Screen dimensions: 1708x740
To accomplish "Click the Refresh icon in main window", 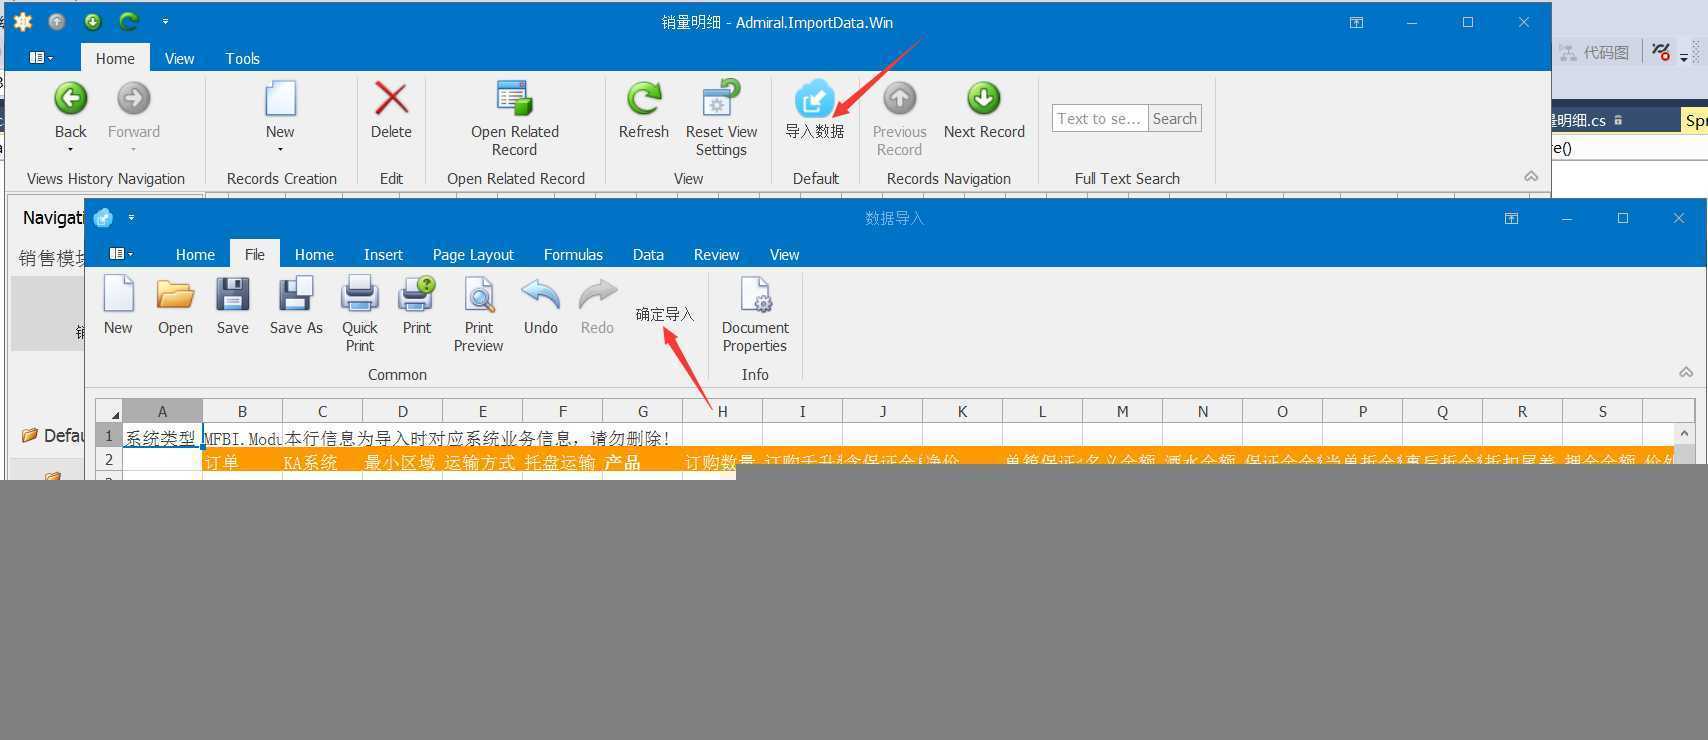I will pos(643,99).
